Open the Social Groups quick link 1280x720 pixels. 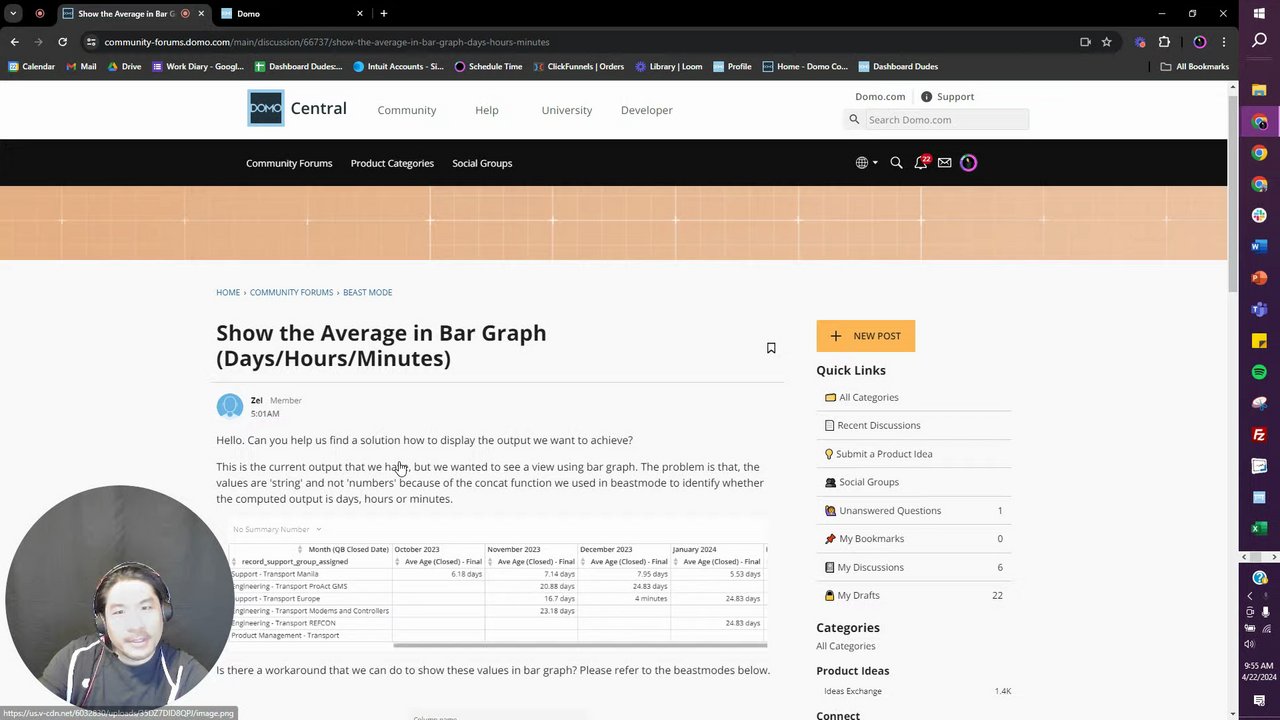[868, 482]
